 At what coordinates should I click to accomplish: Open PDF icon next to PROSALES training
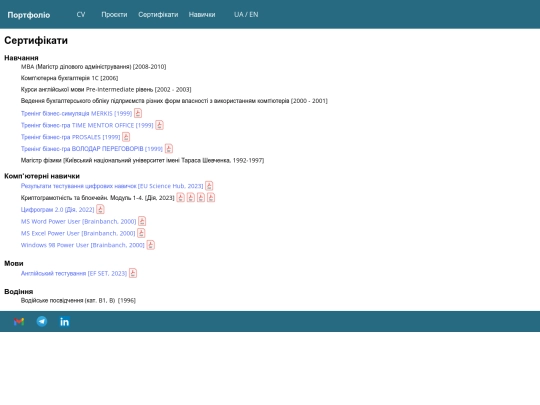126,137
